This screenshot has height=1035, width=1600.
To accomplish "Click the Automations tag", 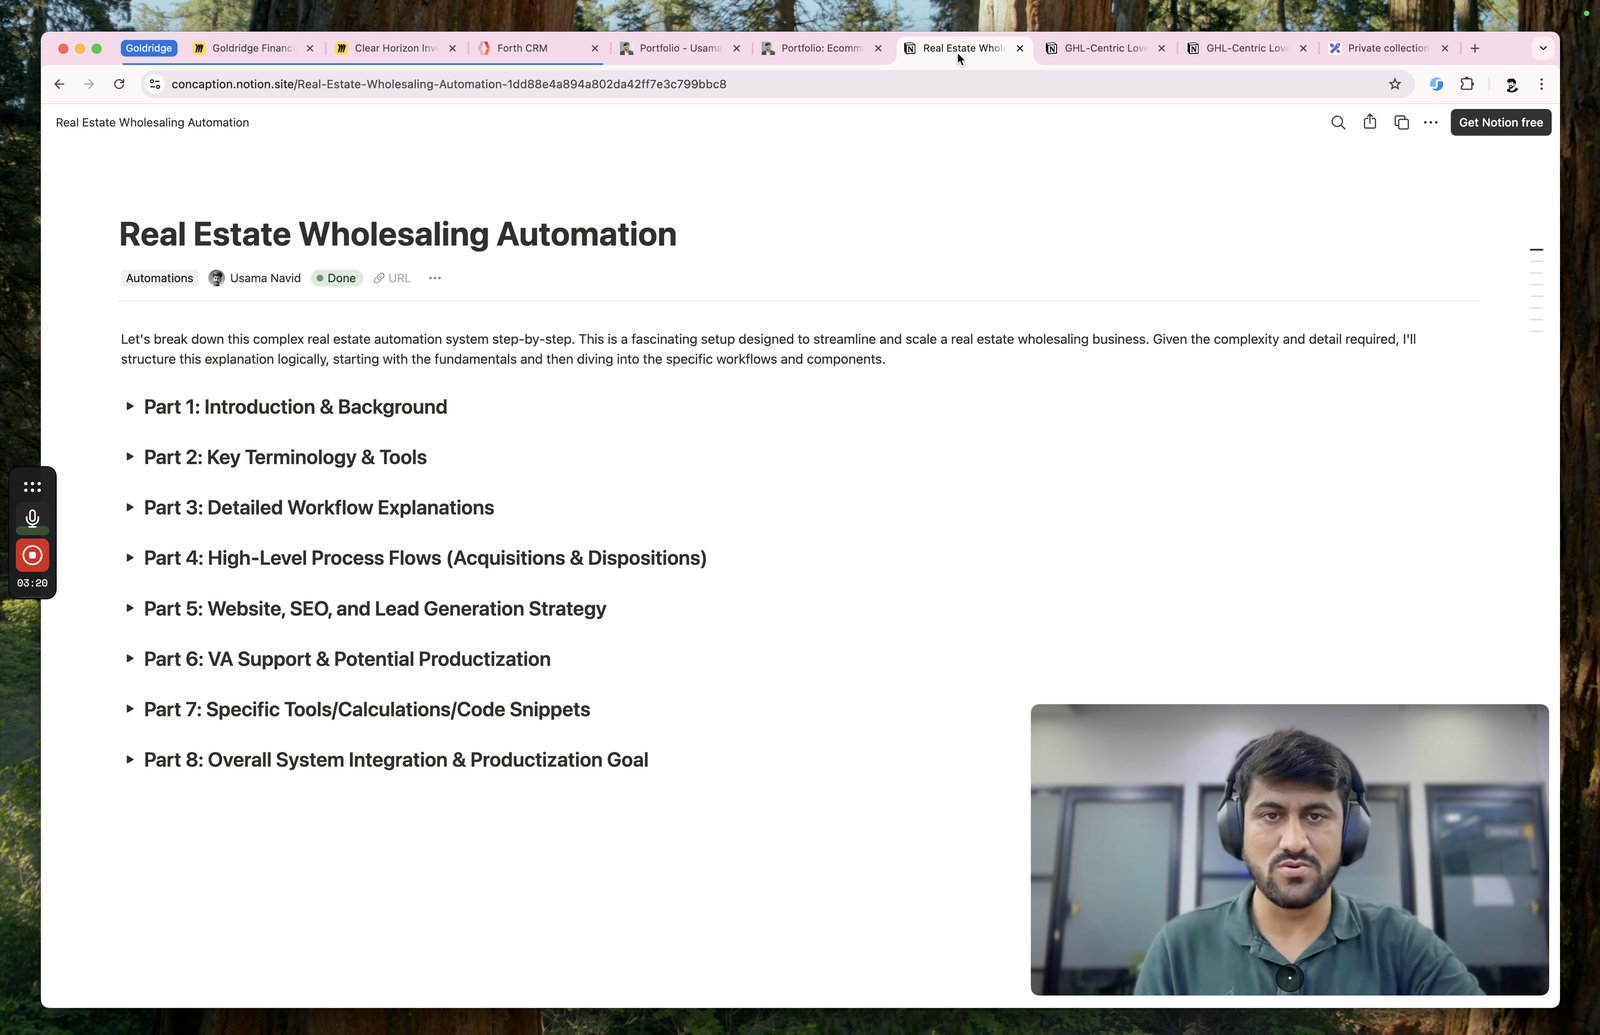I will tap(159, 278).
